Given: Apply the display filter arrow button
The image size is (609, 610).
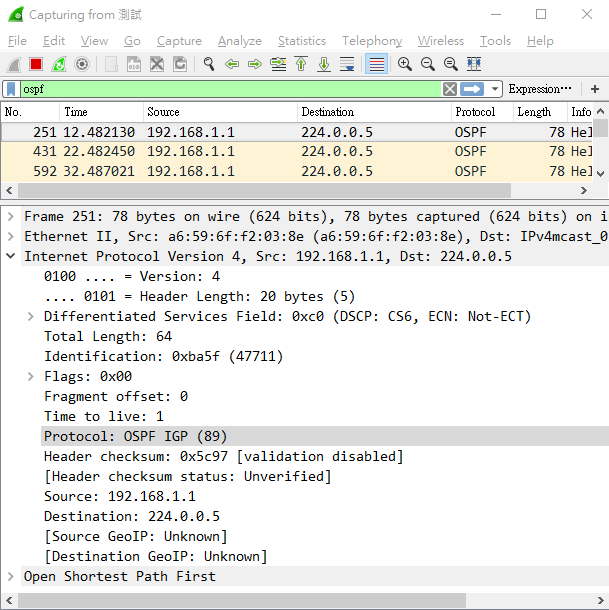Looking at the screenshot, I should click(x=472, y=89).
